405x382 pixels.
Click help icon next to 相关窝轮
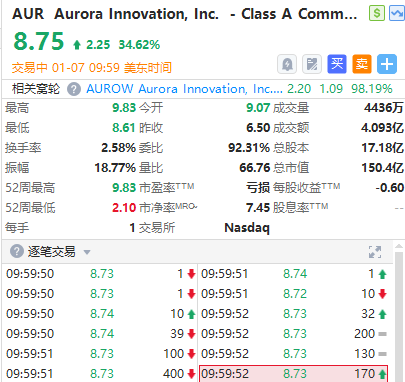coord(74,89)
